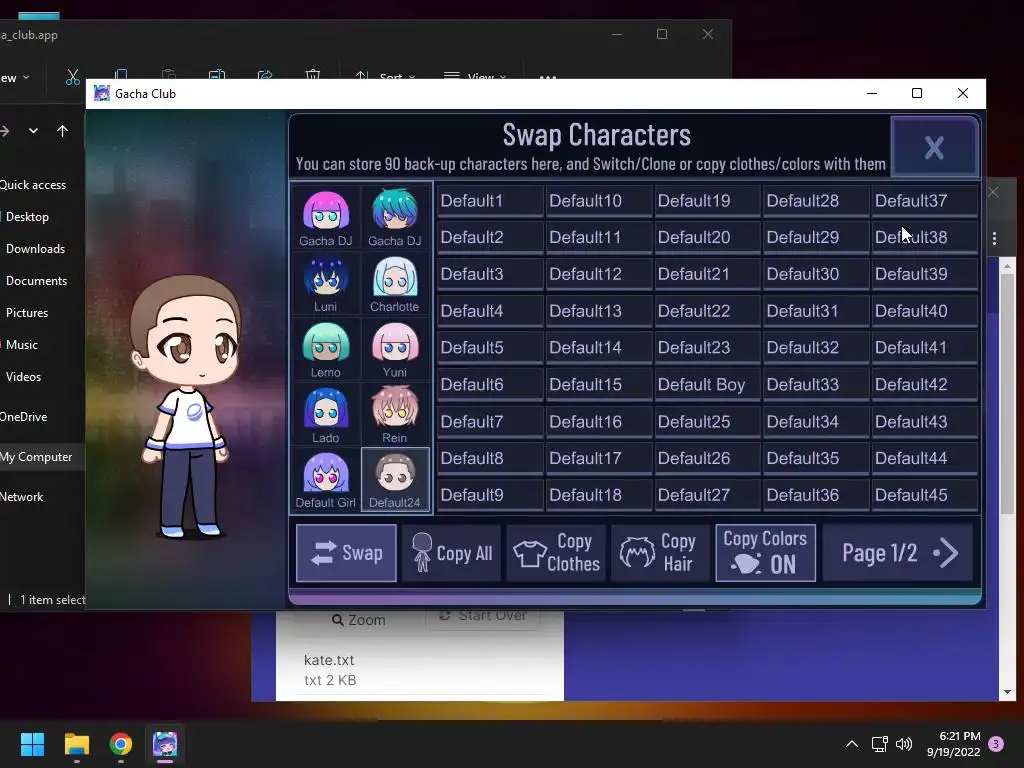Image resolution: width=1024 pixels, height=768 pixels.
Task: Pick the Default13 slot
Action: [x=598, y=311]
